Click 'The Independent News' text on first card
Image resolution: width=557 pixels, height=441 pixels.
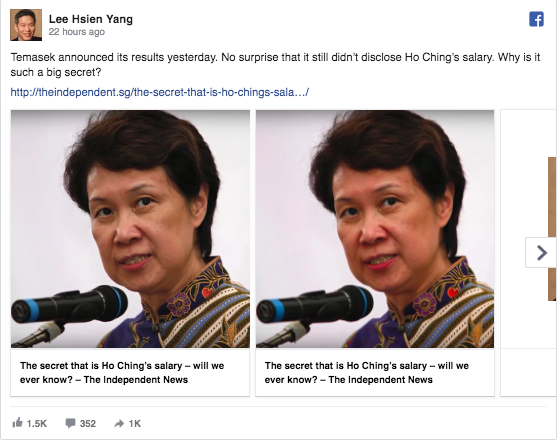[136, 380]
